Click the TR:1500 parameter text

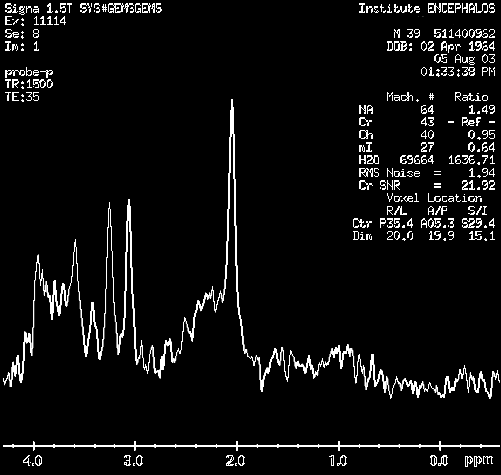(29, 84)
